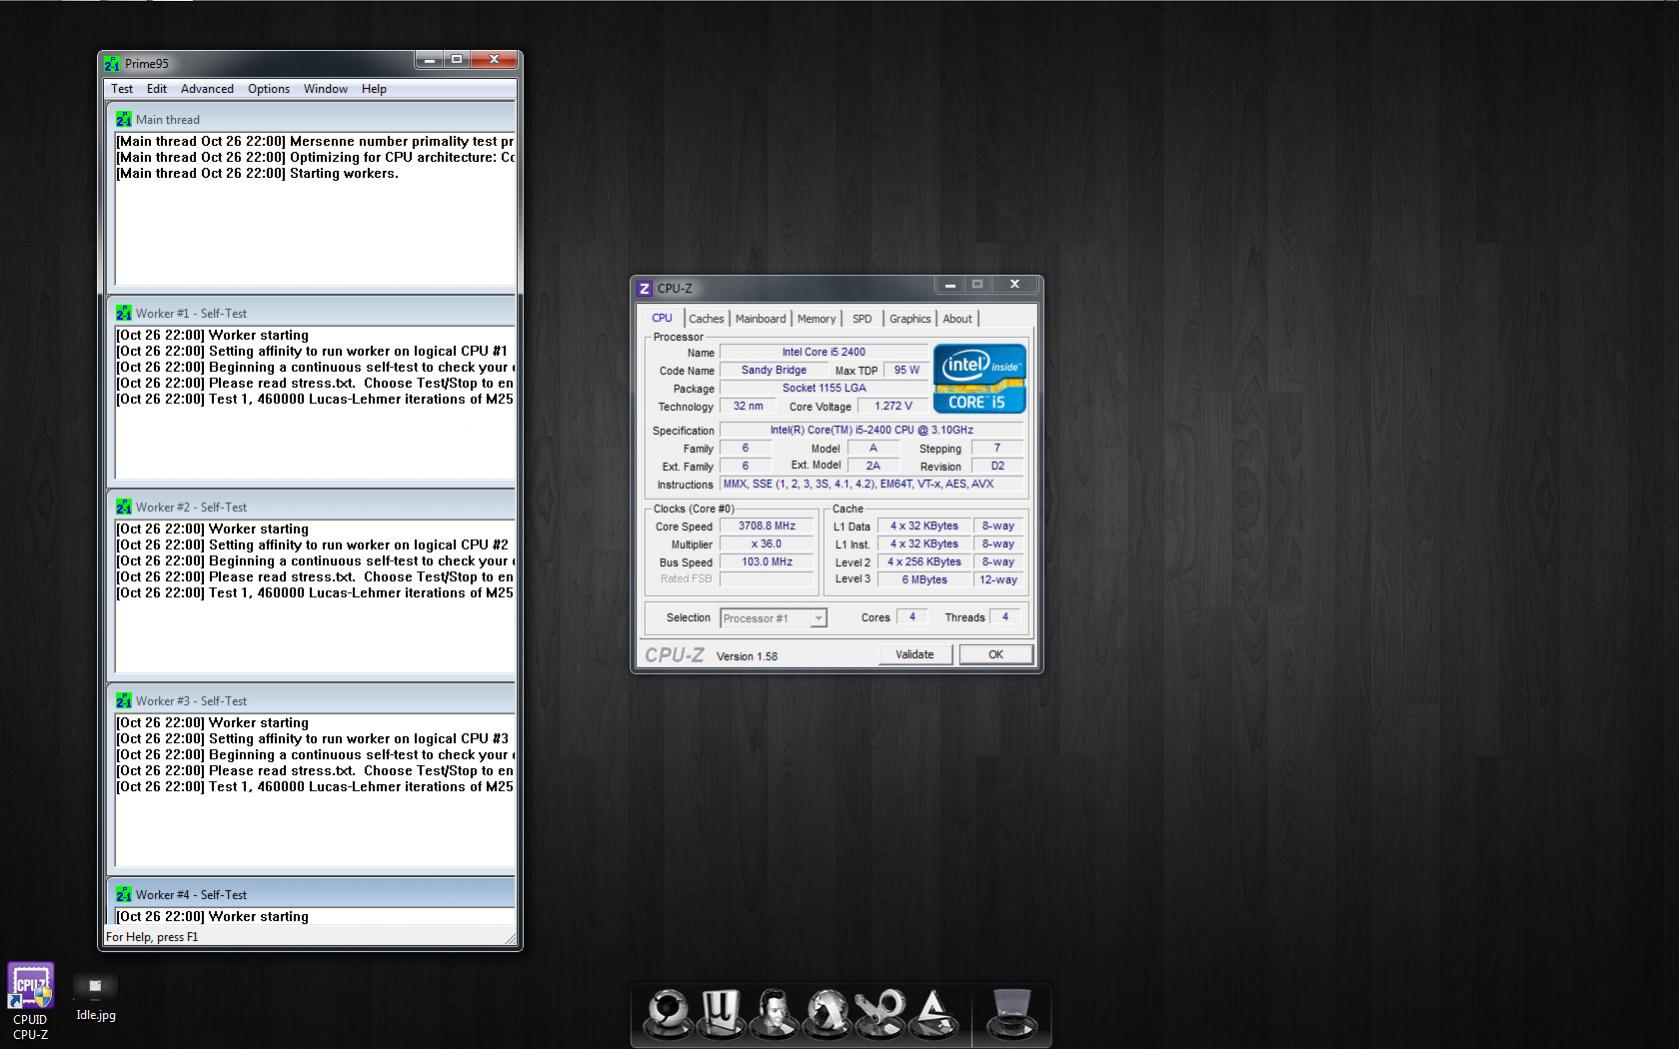1679x1049 pixels.
Task: Click the '103.0 MHz' bus speed value
Action: point(767,562)
